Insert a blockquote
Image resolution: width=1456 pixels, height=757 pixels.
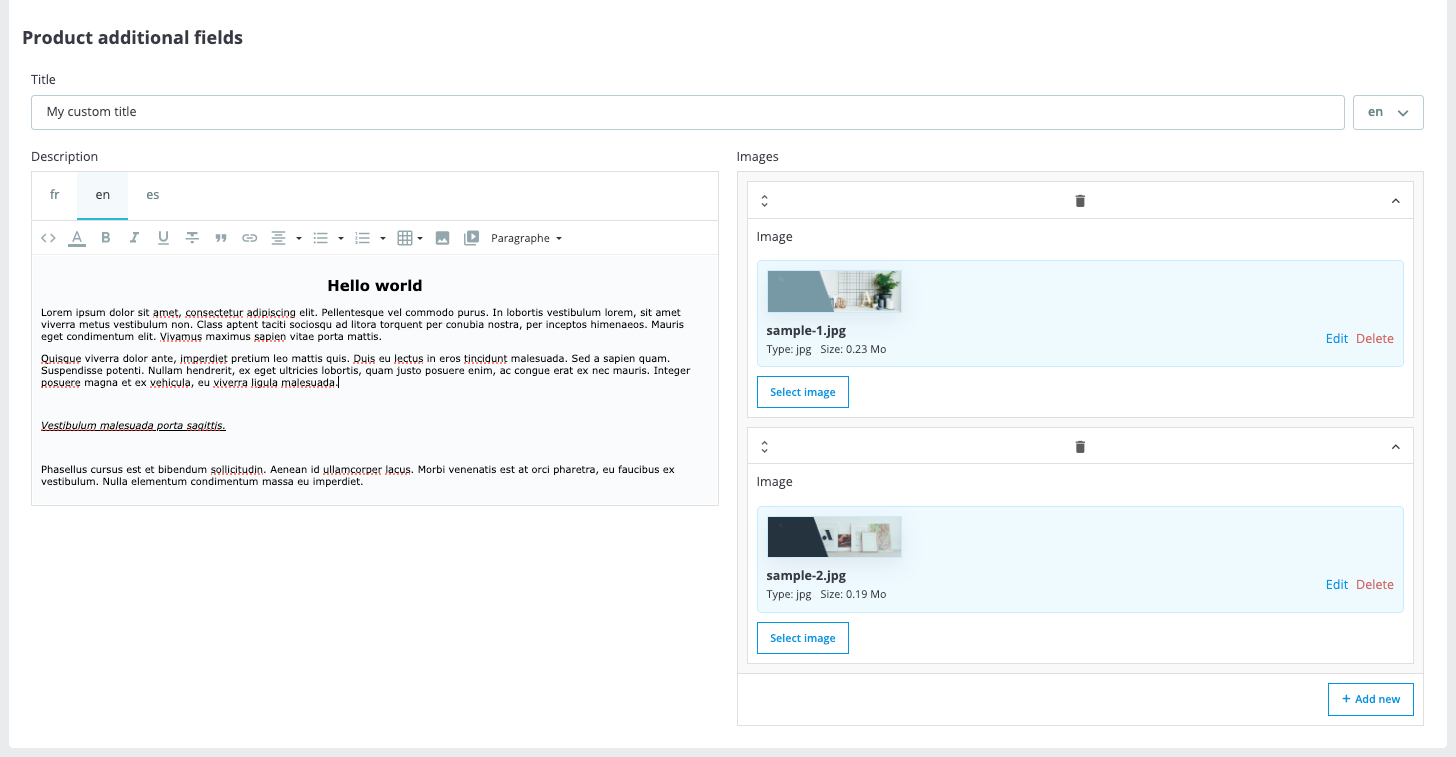[x=221, y=238]
